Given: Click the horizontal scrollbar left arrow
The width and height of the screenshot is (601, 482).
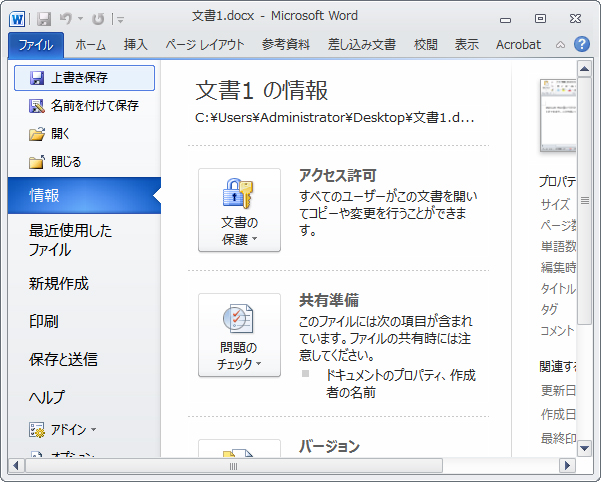Looking at the screenshot, I should pyautogui.click(x=16, y=466).
